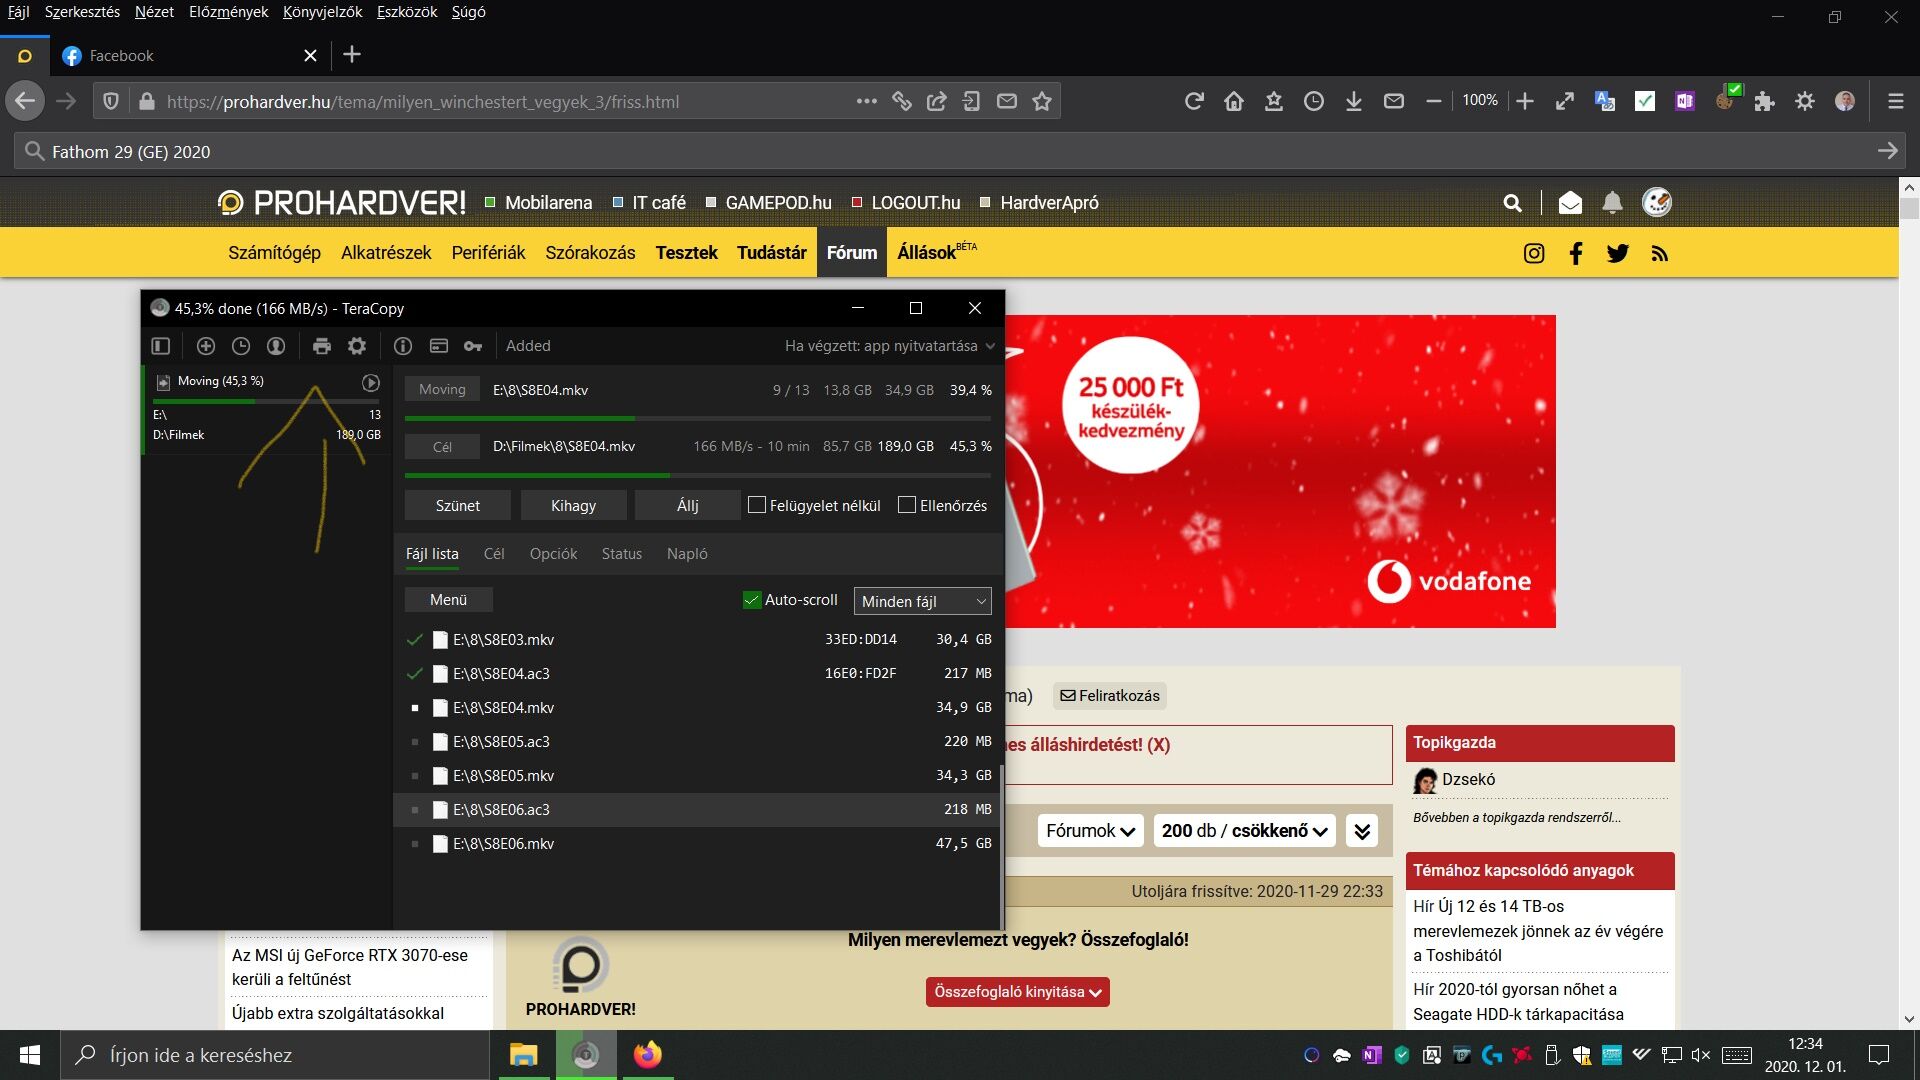Image resolution: width=1920 pixels, height=1080 pixels.
Task: Open TeraCopy settings gear icon
Action: pos(357,346)
